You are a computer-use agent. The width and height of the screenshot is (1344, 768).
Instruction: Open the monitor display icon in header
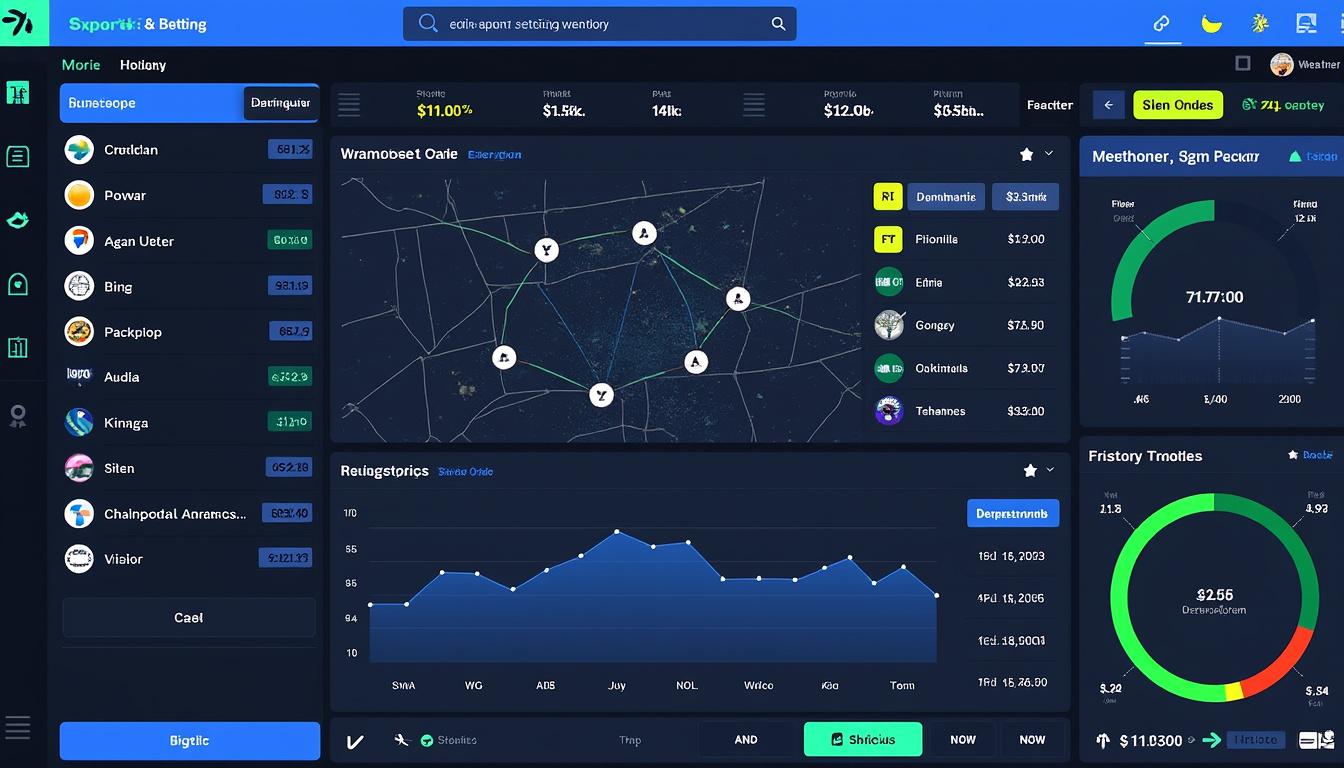1306,24
